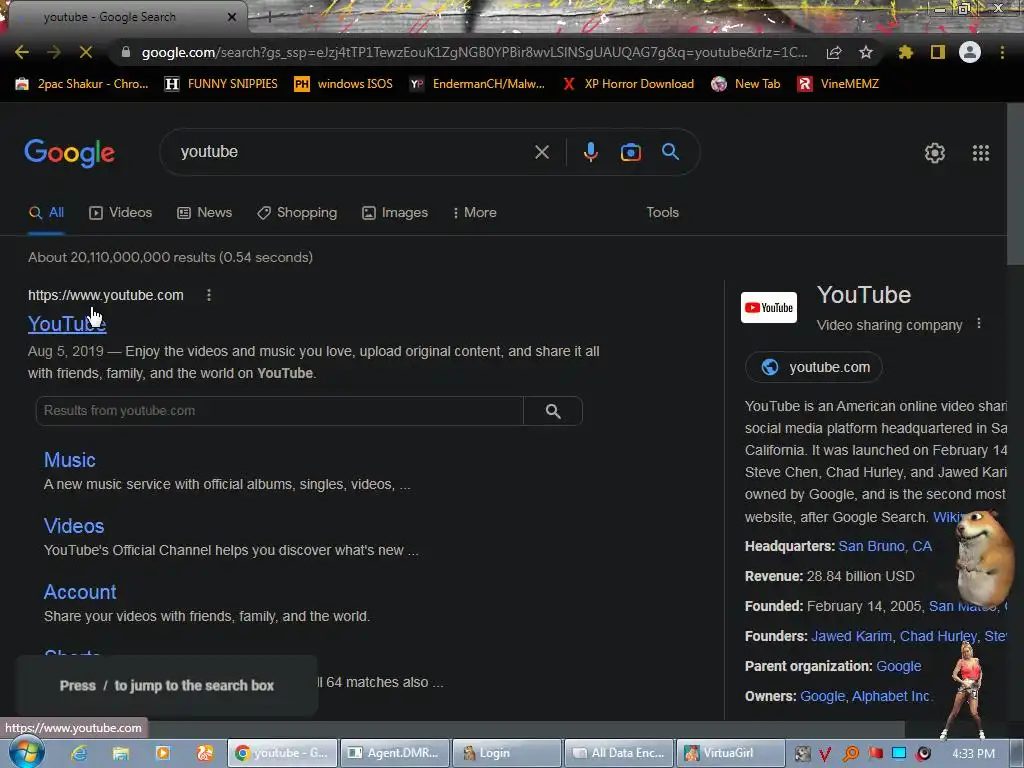Open Google quick settings gear
Screen dimensions: 1024x768
(935, 153)
